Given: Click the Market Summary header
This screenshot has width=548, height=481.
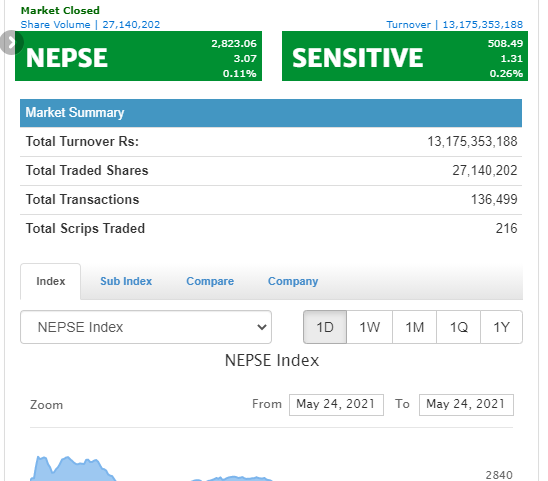Looking at the screenshot, I should click(271, 113).
